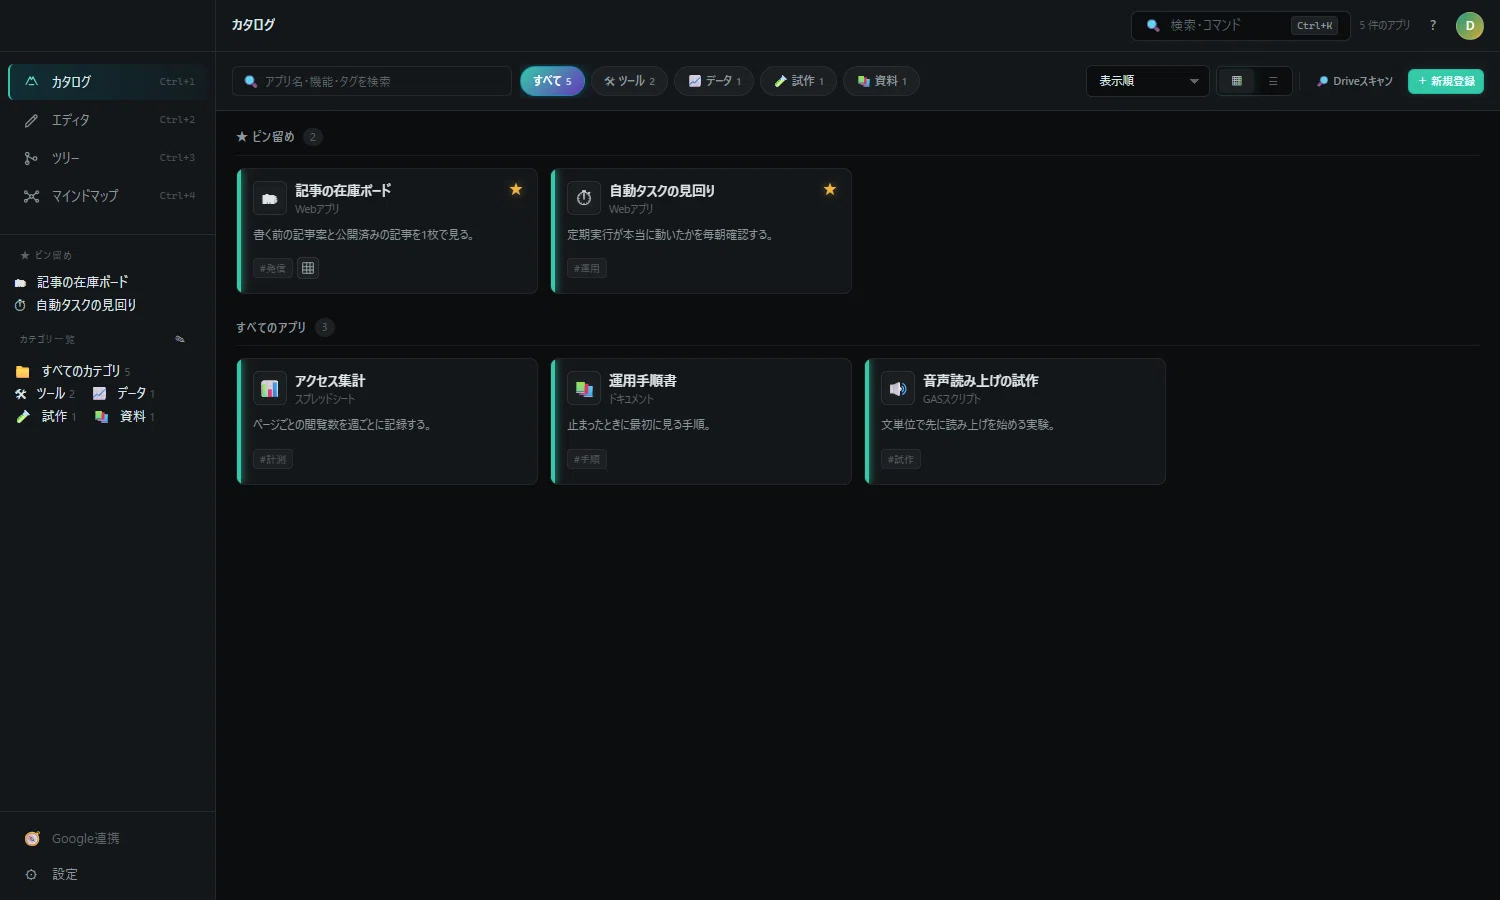Click the #計測 tag
Viewport: 1500px width, 900px height.
pos(273,459)
